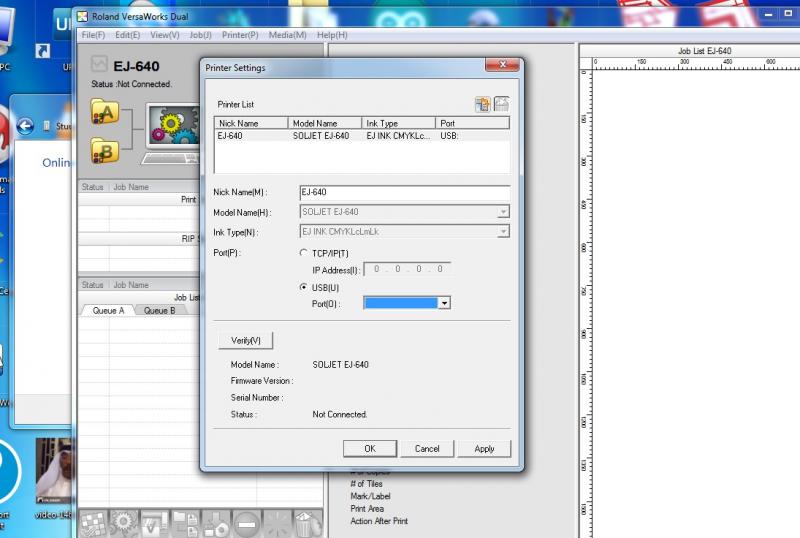Click the back arrow in the background window
Screen dimensions: 800x538
click(25, 126)
